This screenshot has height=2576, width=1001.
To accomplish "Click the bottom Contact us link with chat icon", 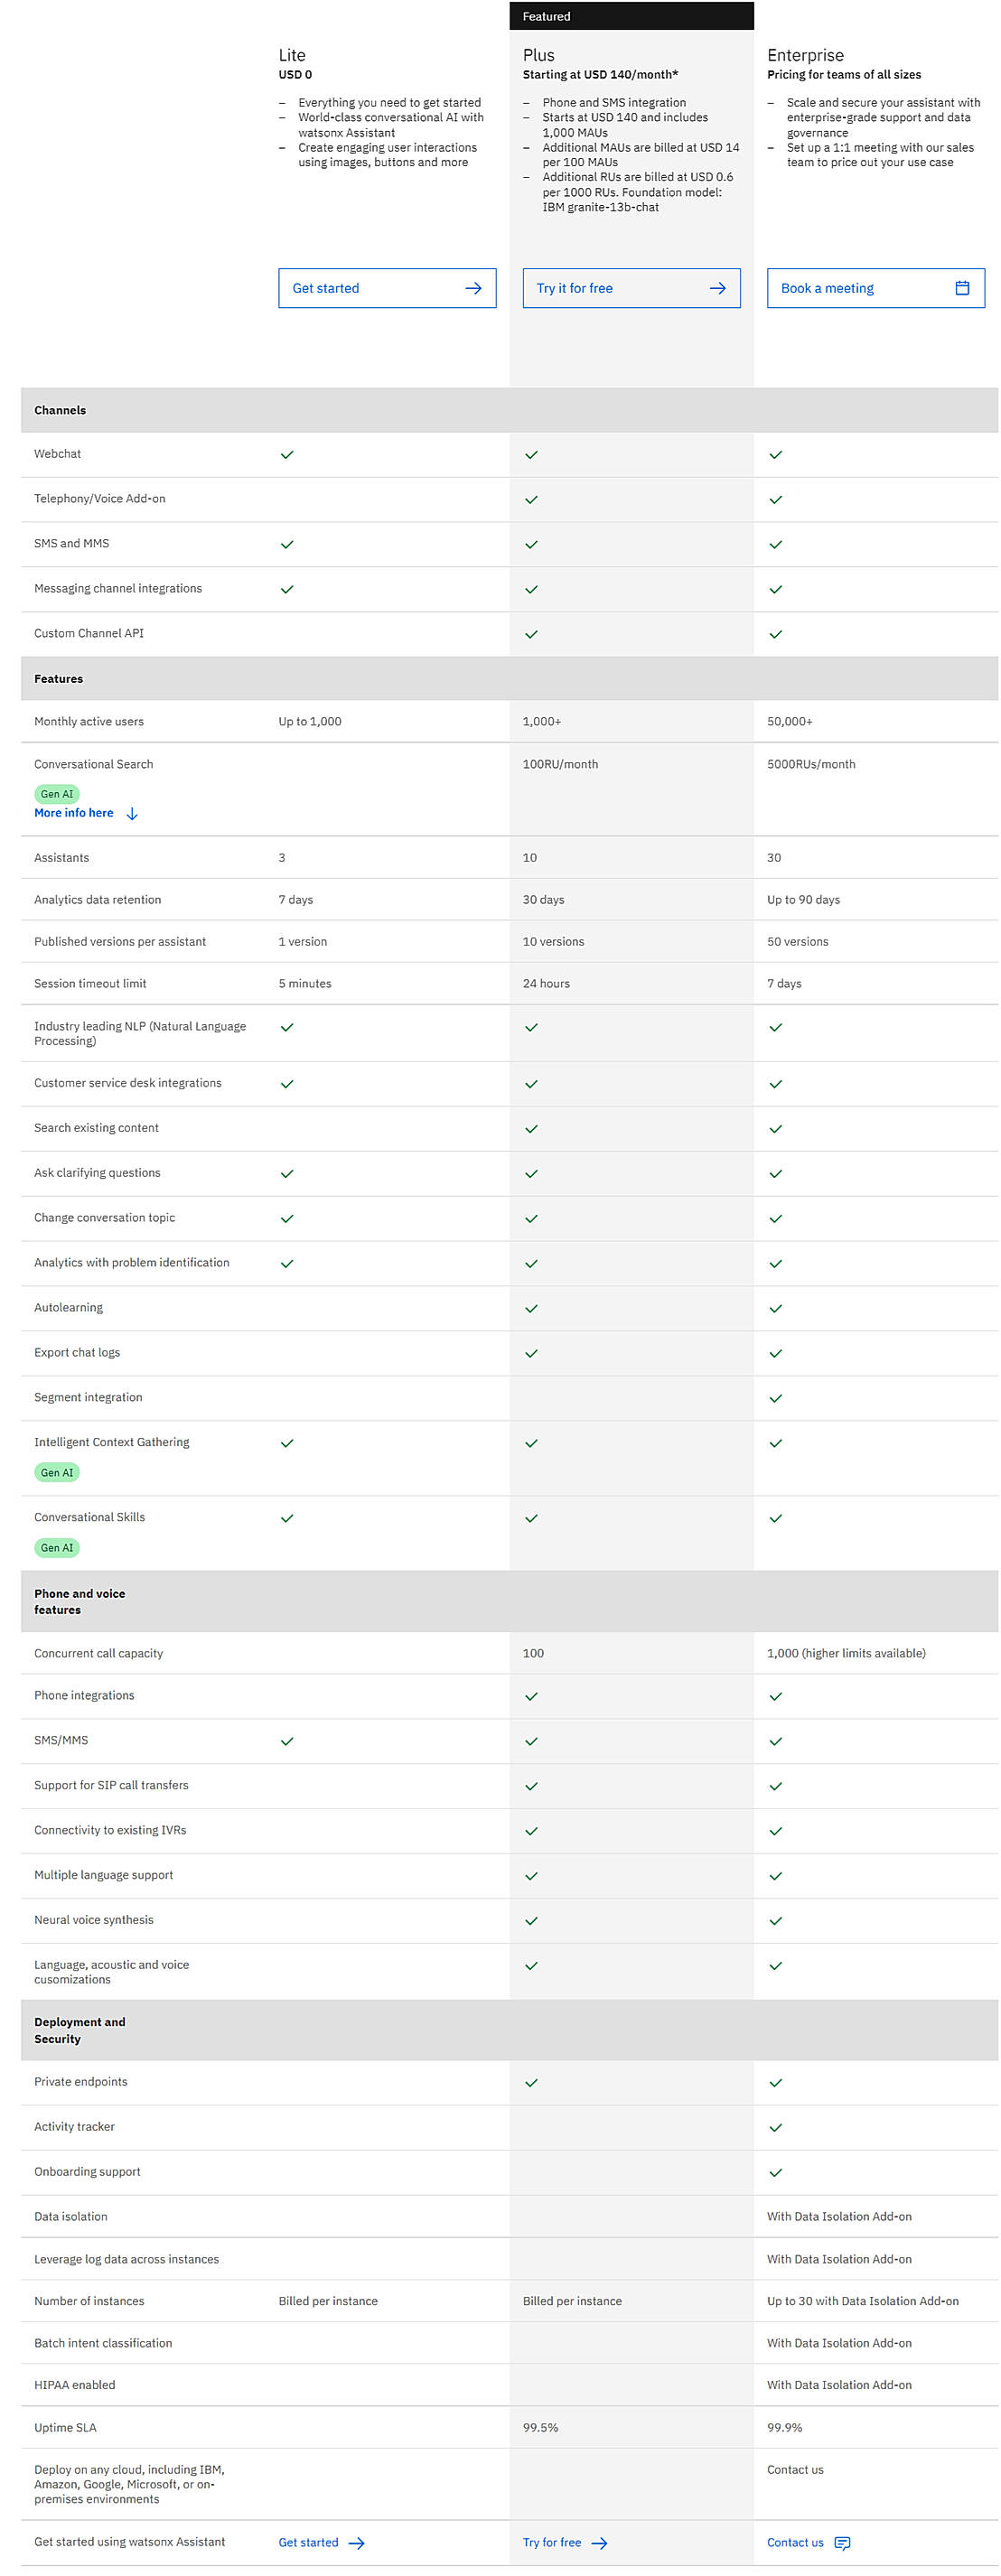I will pyautogui.click(x=808, y=2542).
